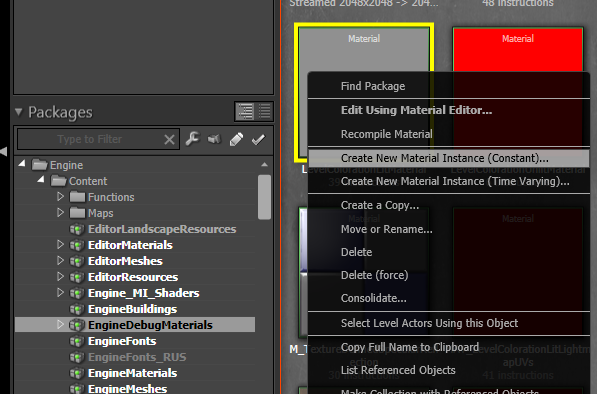Click the Engine_MI_Shaders package icon
The image size is (597, 394).
77,293
